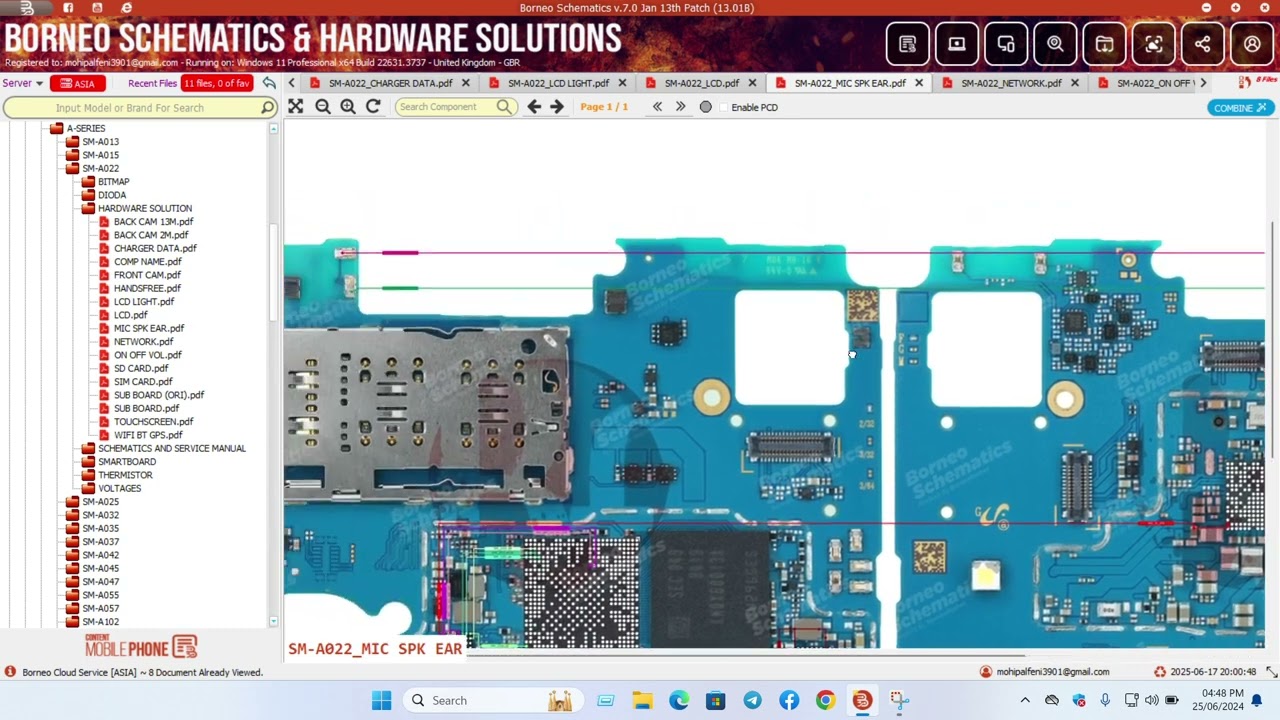Jump back with double left chevron
This screenshot has width=1280, height=720.
pyautogui.click(x=657, y=107)
